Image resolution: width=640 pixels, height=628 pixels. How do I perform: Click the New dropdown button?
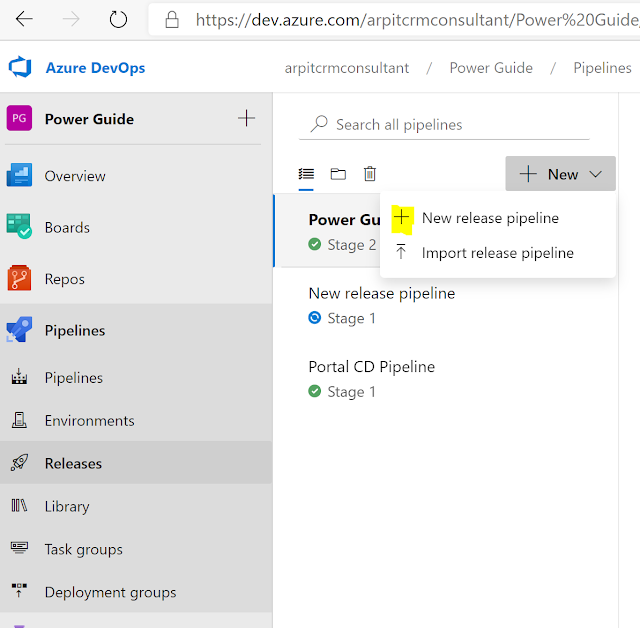pos(560,174)
